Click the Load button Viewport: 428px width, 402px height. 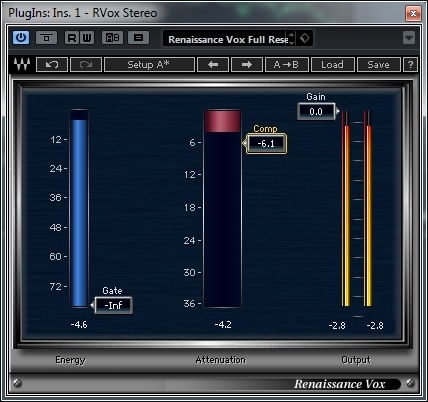click(332, 64)
